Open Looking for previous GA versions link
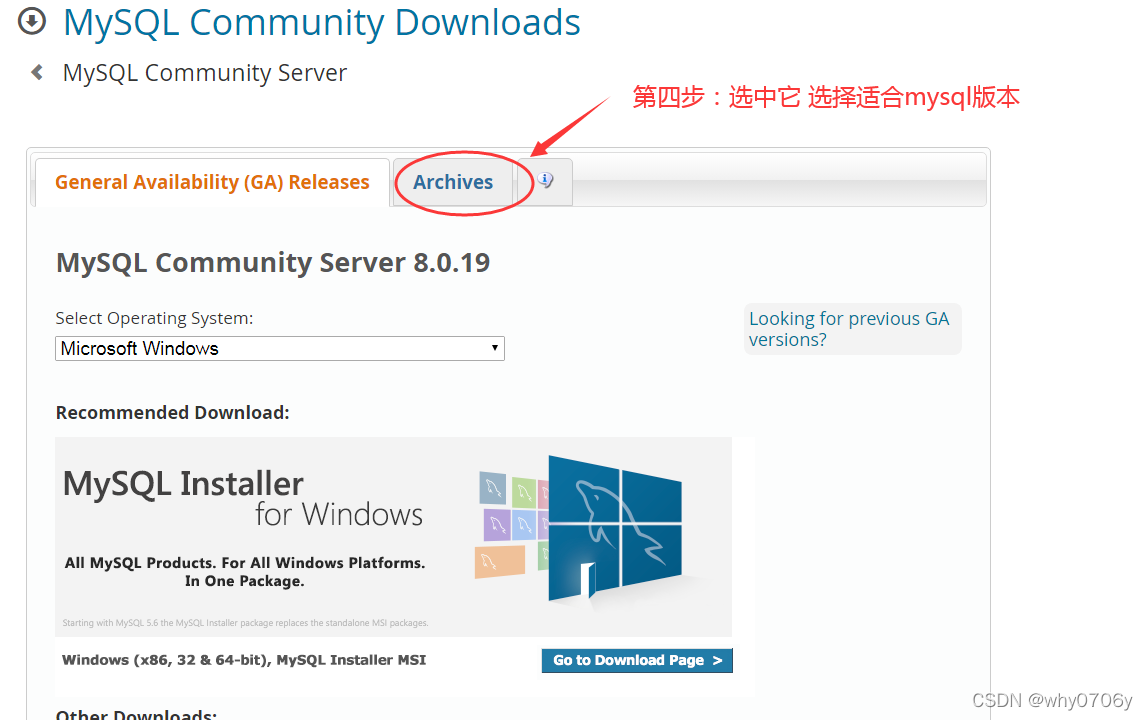The image size is (1148, 720). point(849,329)
